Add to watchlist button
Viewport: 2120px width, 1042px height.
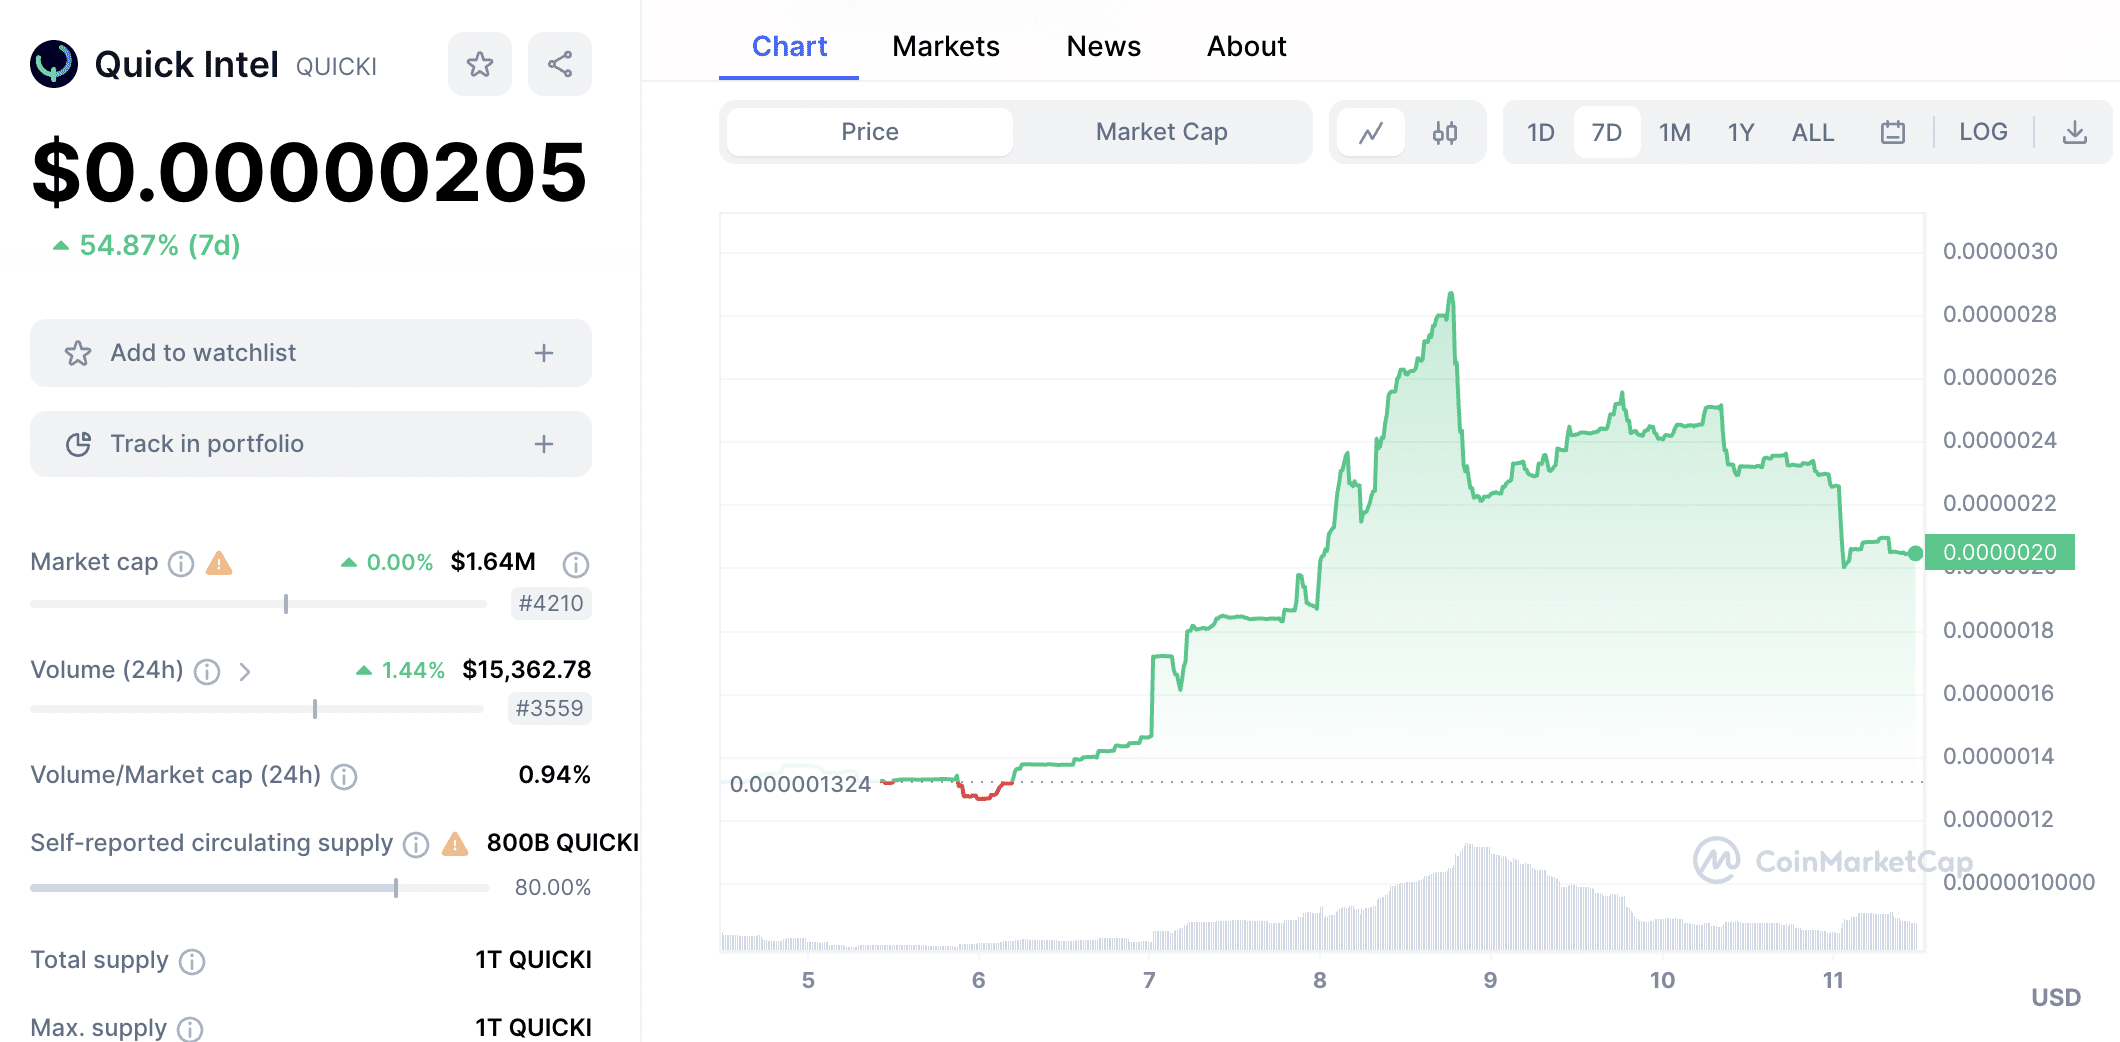(x=311, y=353)
